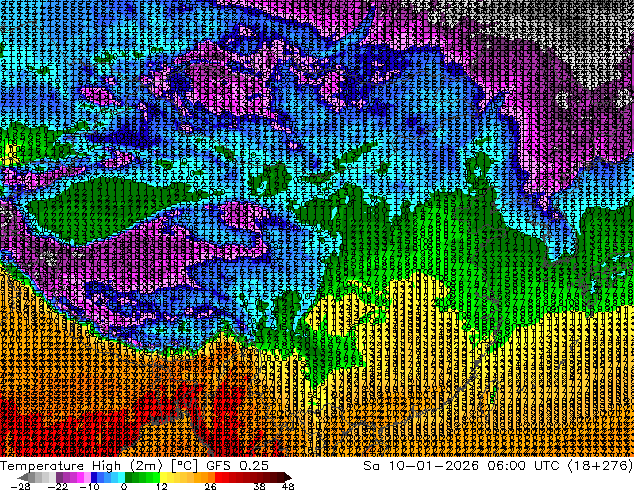Click the gray arrow at legend's cold end

click(22, 477)
